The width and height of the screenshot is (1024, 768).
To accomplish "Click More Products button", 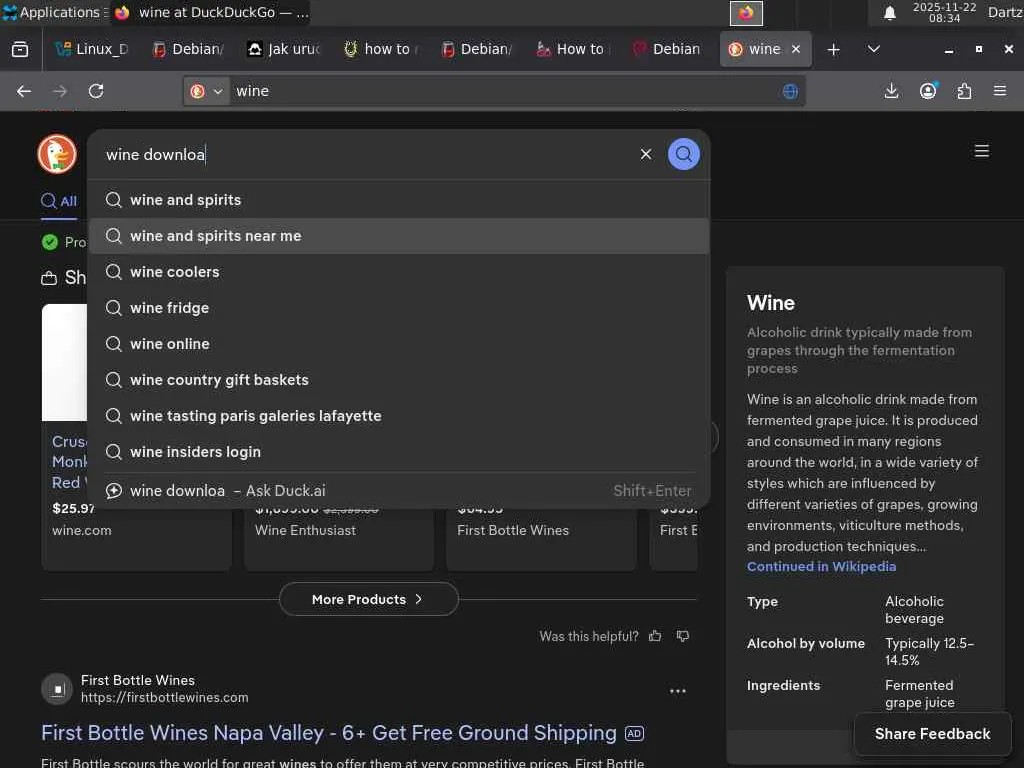I will tap(368, 599).
